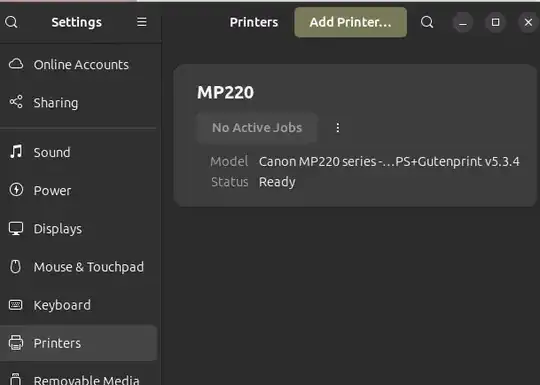
Task: Open Mouse & Touchpad settings
Action: [x=79, y=267]
